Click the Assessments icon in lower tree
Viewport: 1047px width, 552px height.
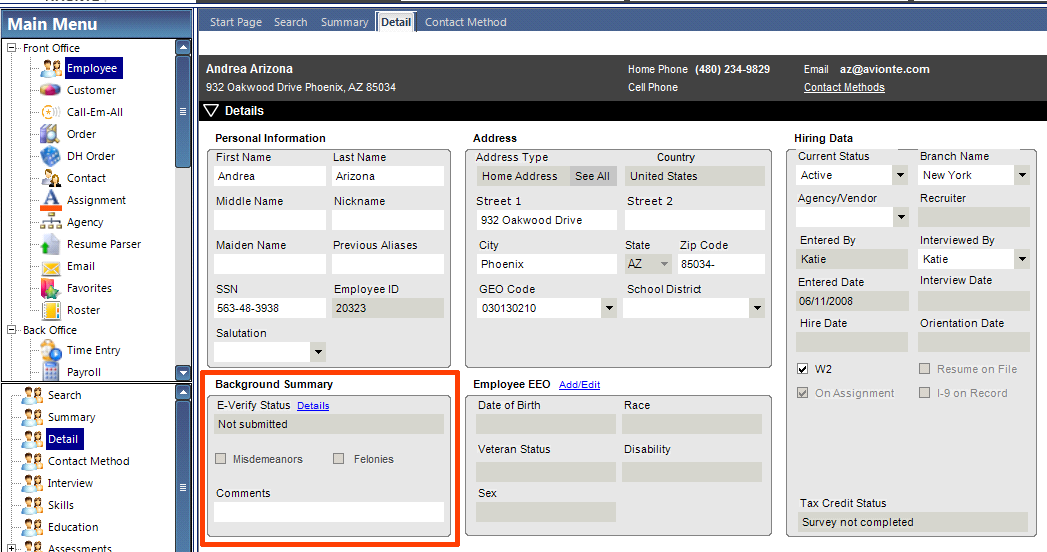[x=32, y=547]
